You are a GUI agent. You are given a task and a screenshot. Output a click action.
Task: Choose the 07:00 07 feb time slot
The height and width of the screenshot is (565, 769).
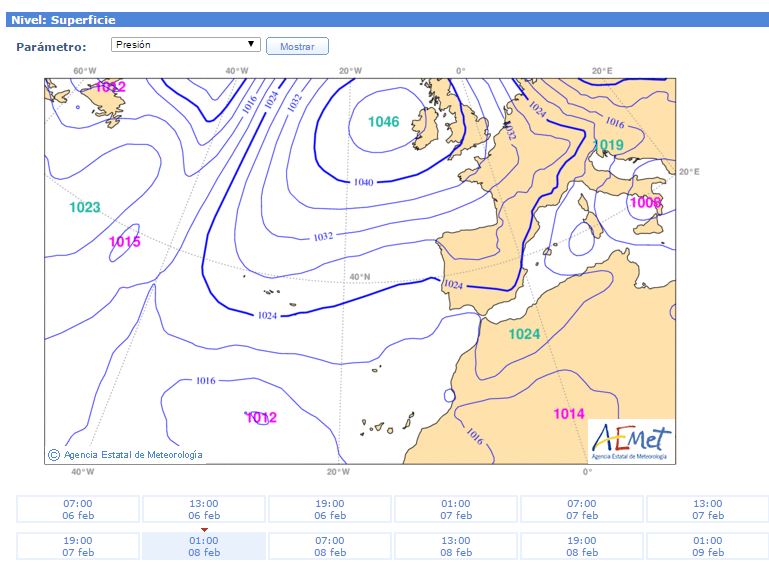(x=582, y=509)
